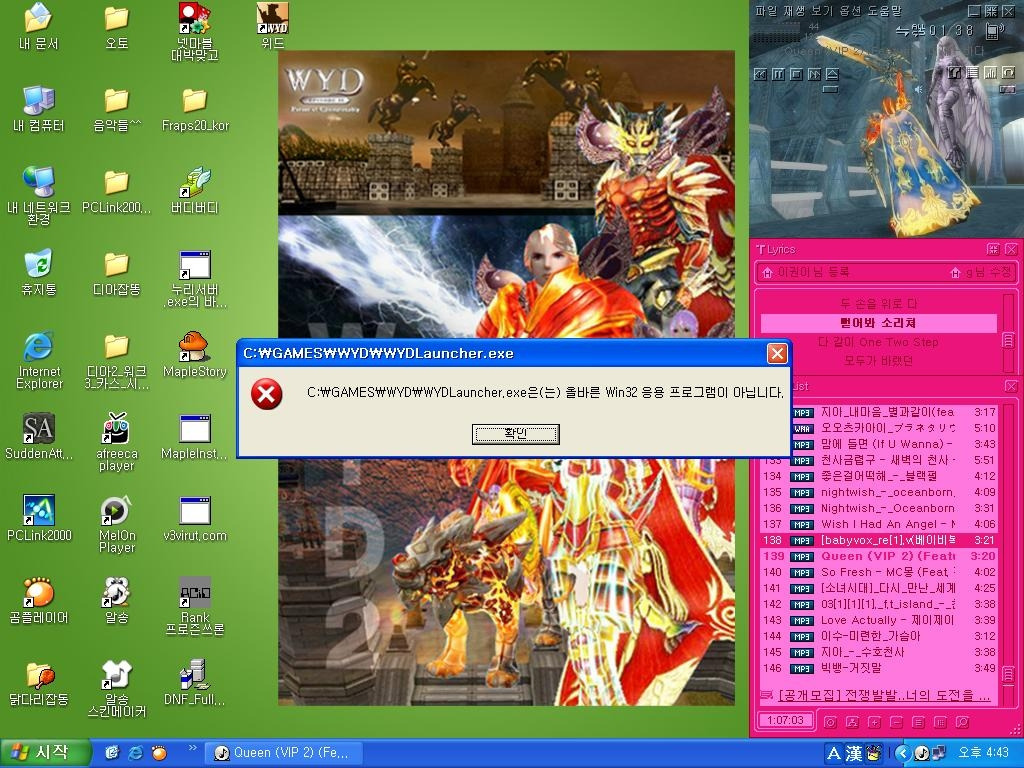This screenshot has height=768, width=1024.
Task: Expand the quick launch overflow chevron
Action: (192, 748)
